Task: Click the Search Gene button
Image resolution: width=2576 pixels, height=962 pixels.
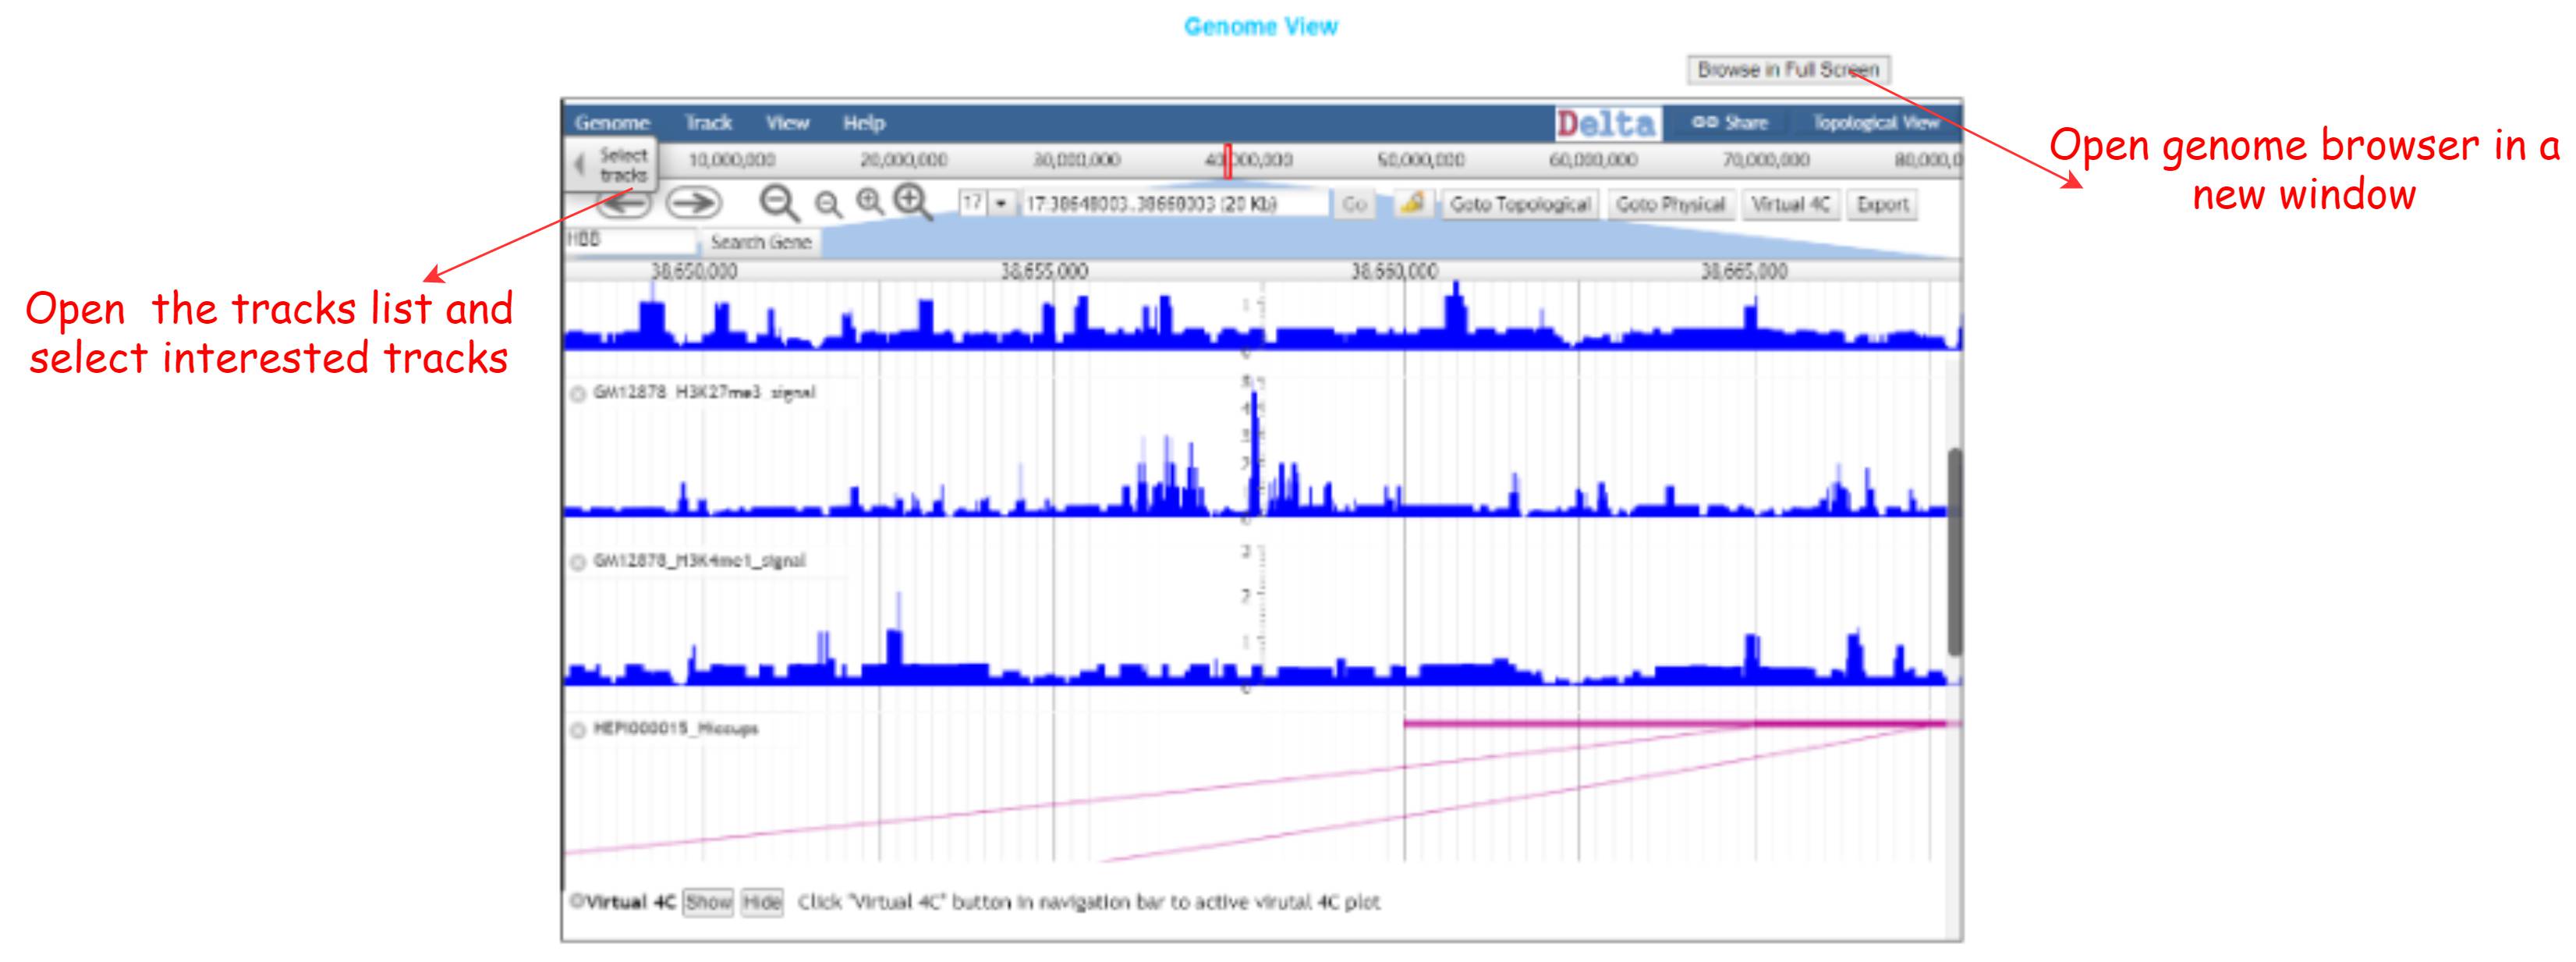Action: point(760,242)
